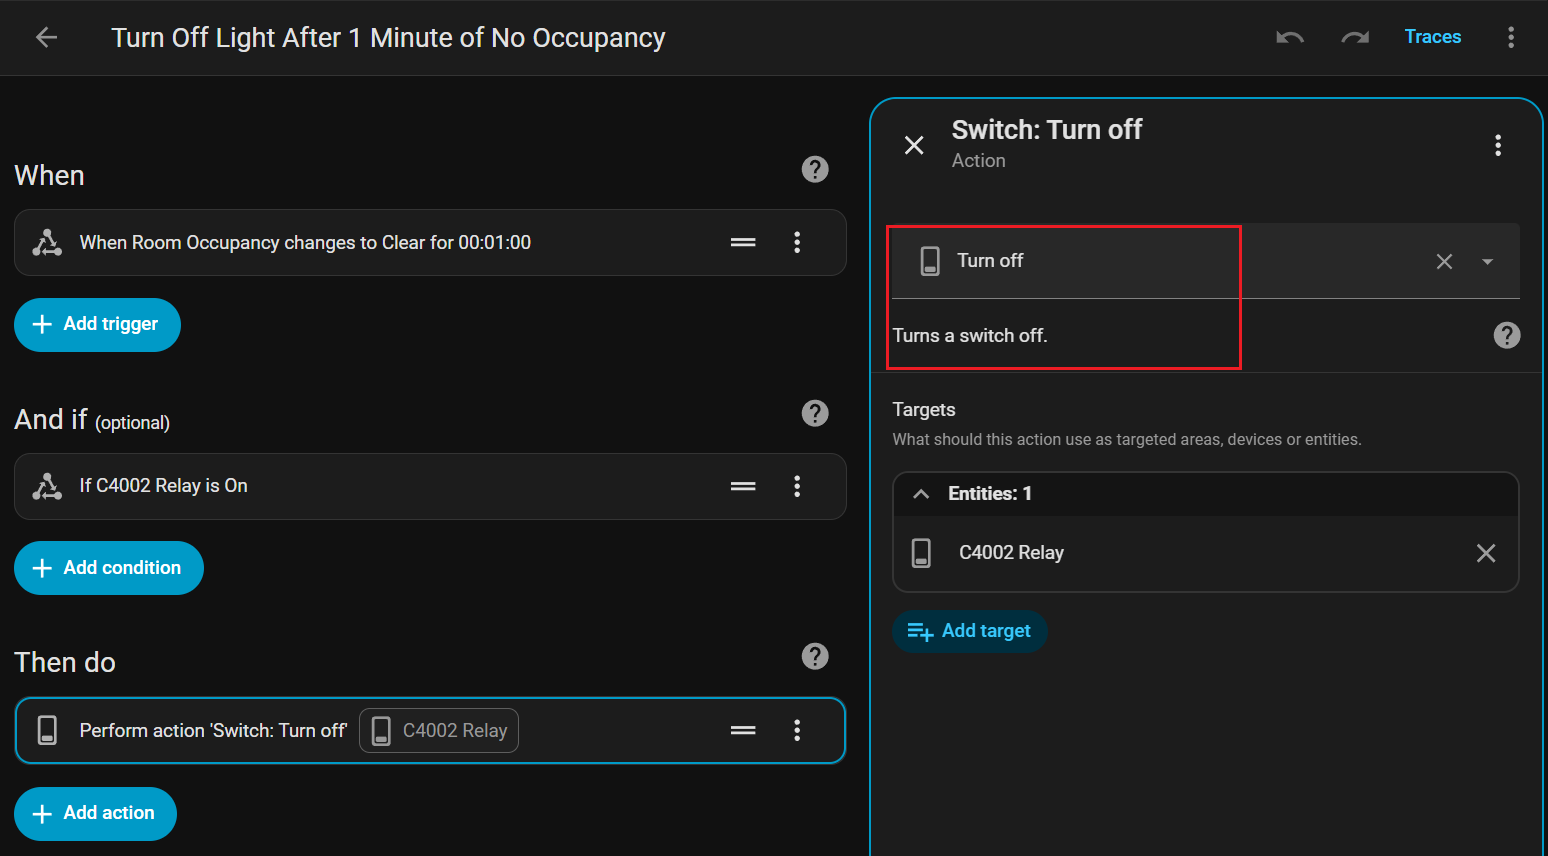Image resolution: width=1548 pixels, height=856 pixels.
Task: Open help for the When section
Action: tap(815, 170)
